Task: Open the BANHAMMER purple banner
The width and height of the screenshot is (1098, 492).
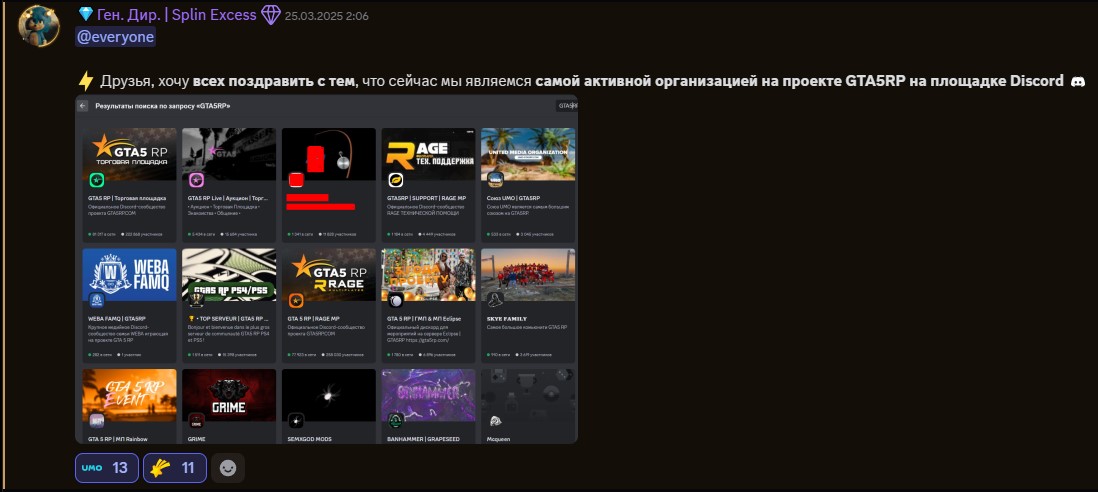Action: (x=429, y=395)
